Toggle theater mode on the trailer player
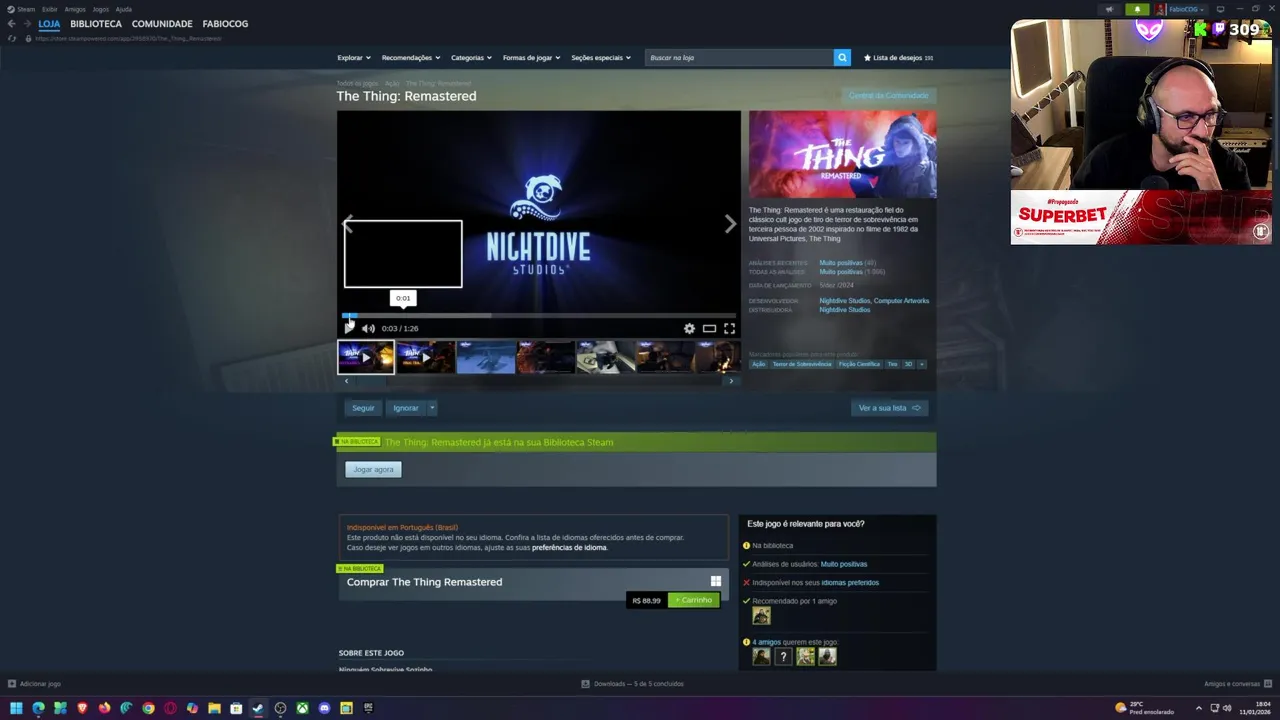 (x=709, y=328)
